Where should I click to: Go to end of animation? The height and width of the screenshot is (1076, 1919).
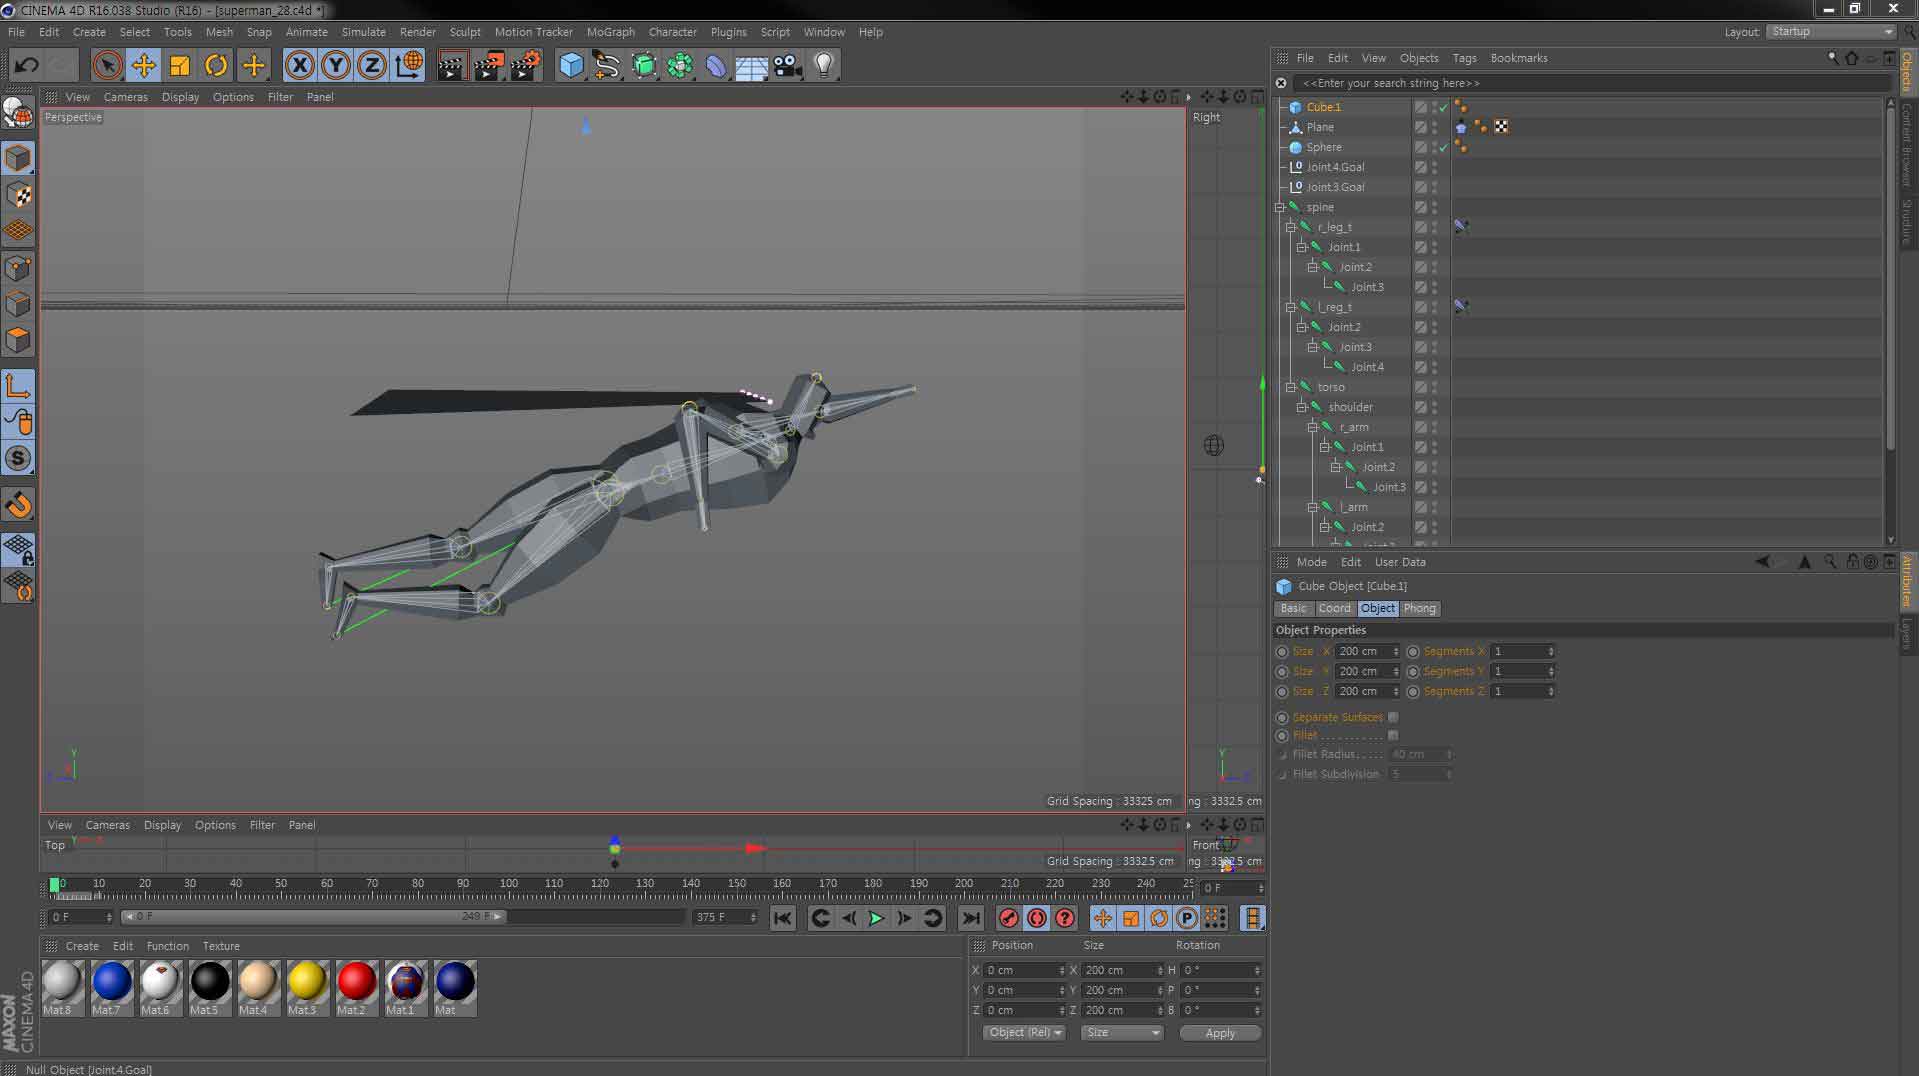tap(971, 918)
